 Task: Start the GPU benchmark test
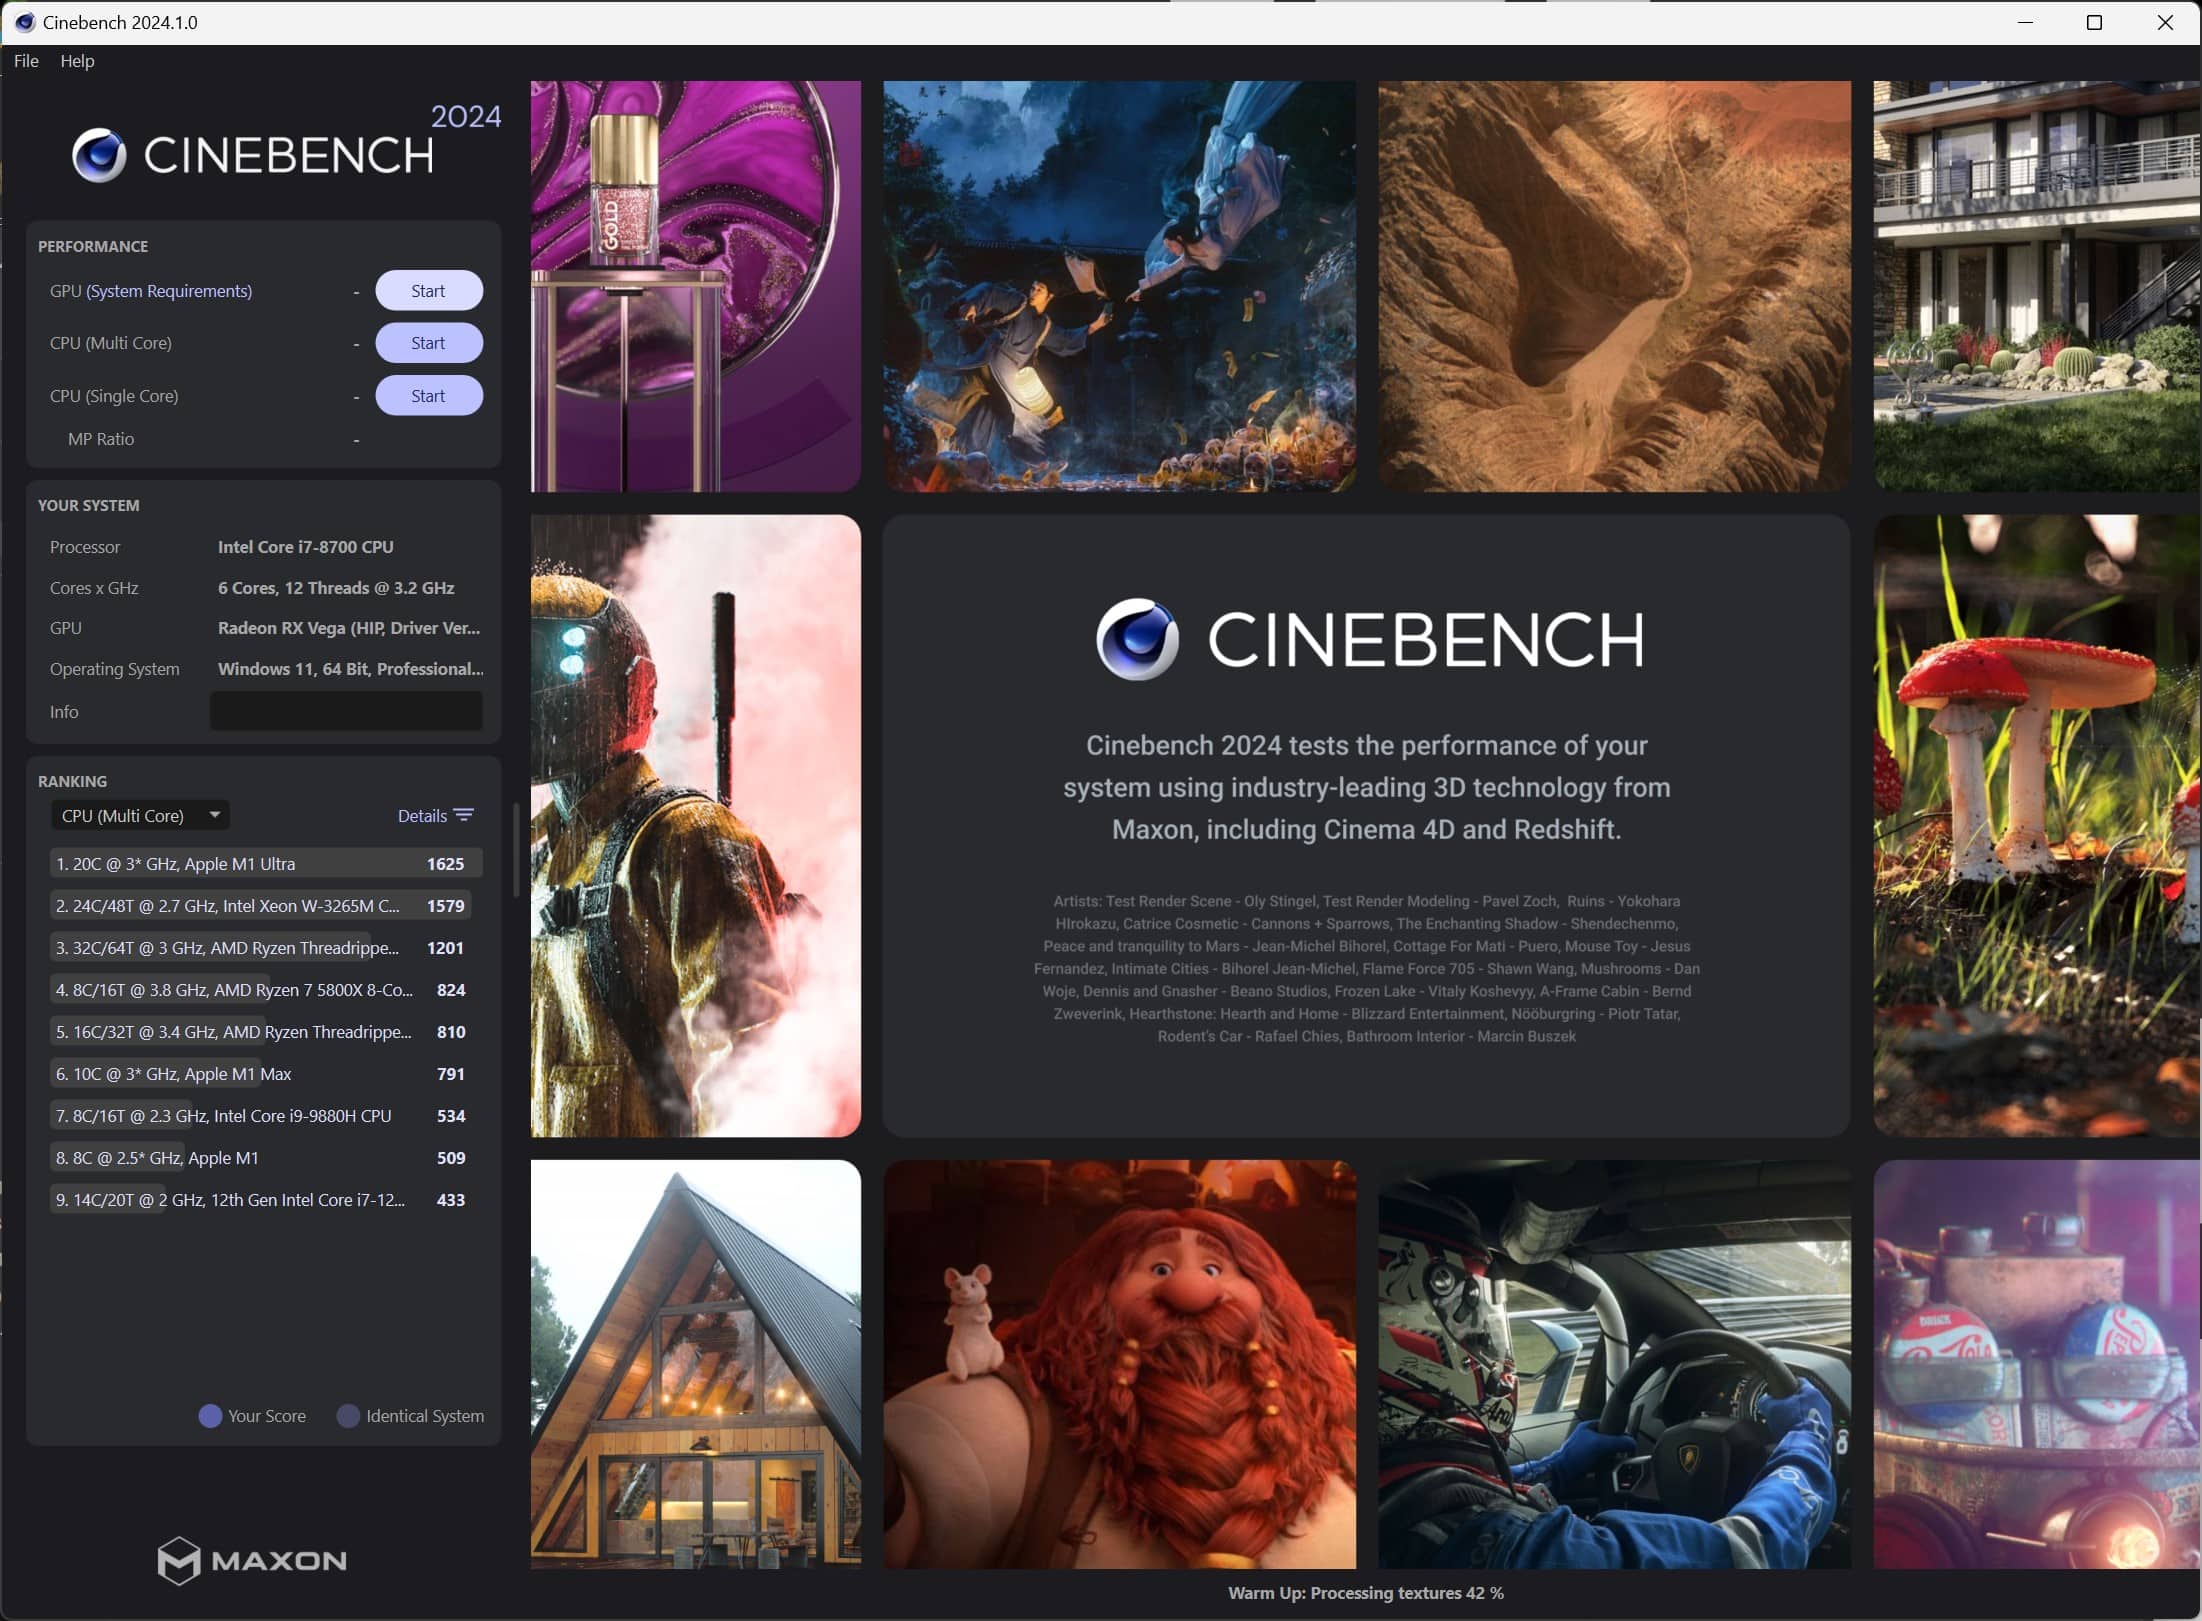tap(429, 291)
